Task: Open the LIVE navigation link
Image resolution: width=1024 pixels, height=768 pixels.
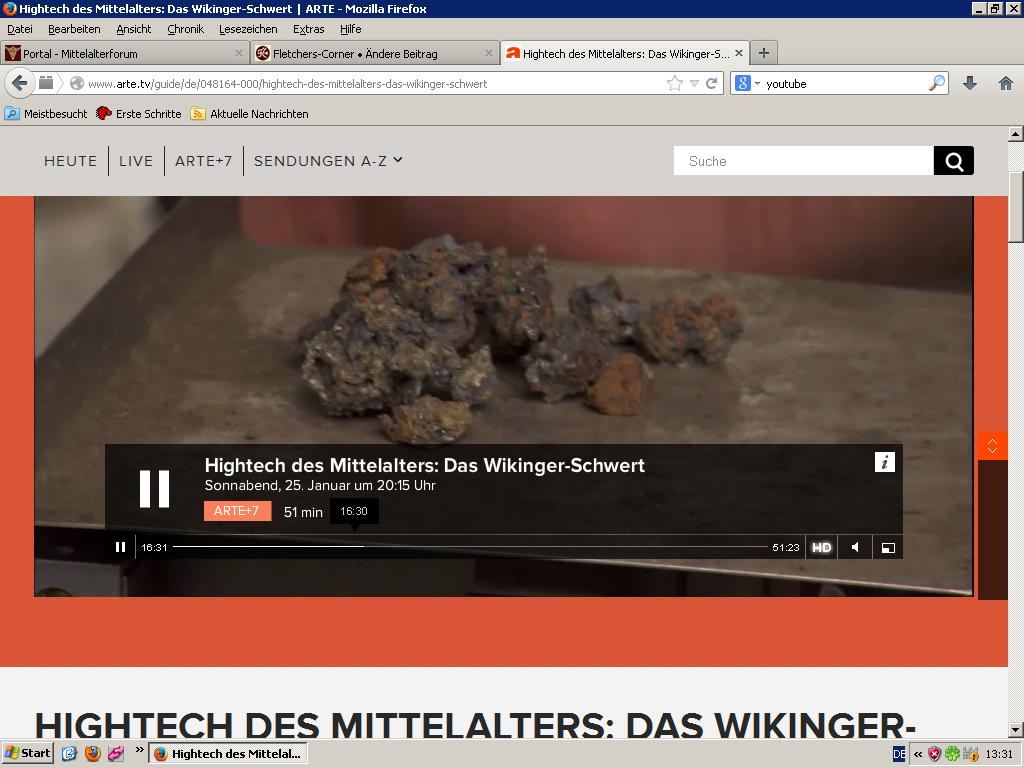Action: point(136,161)
